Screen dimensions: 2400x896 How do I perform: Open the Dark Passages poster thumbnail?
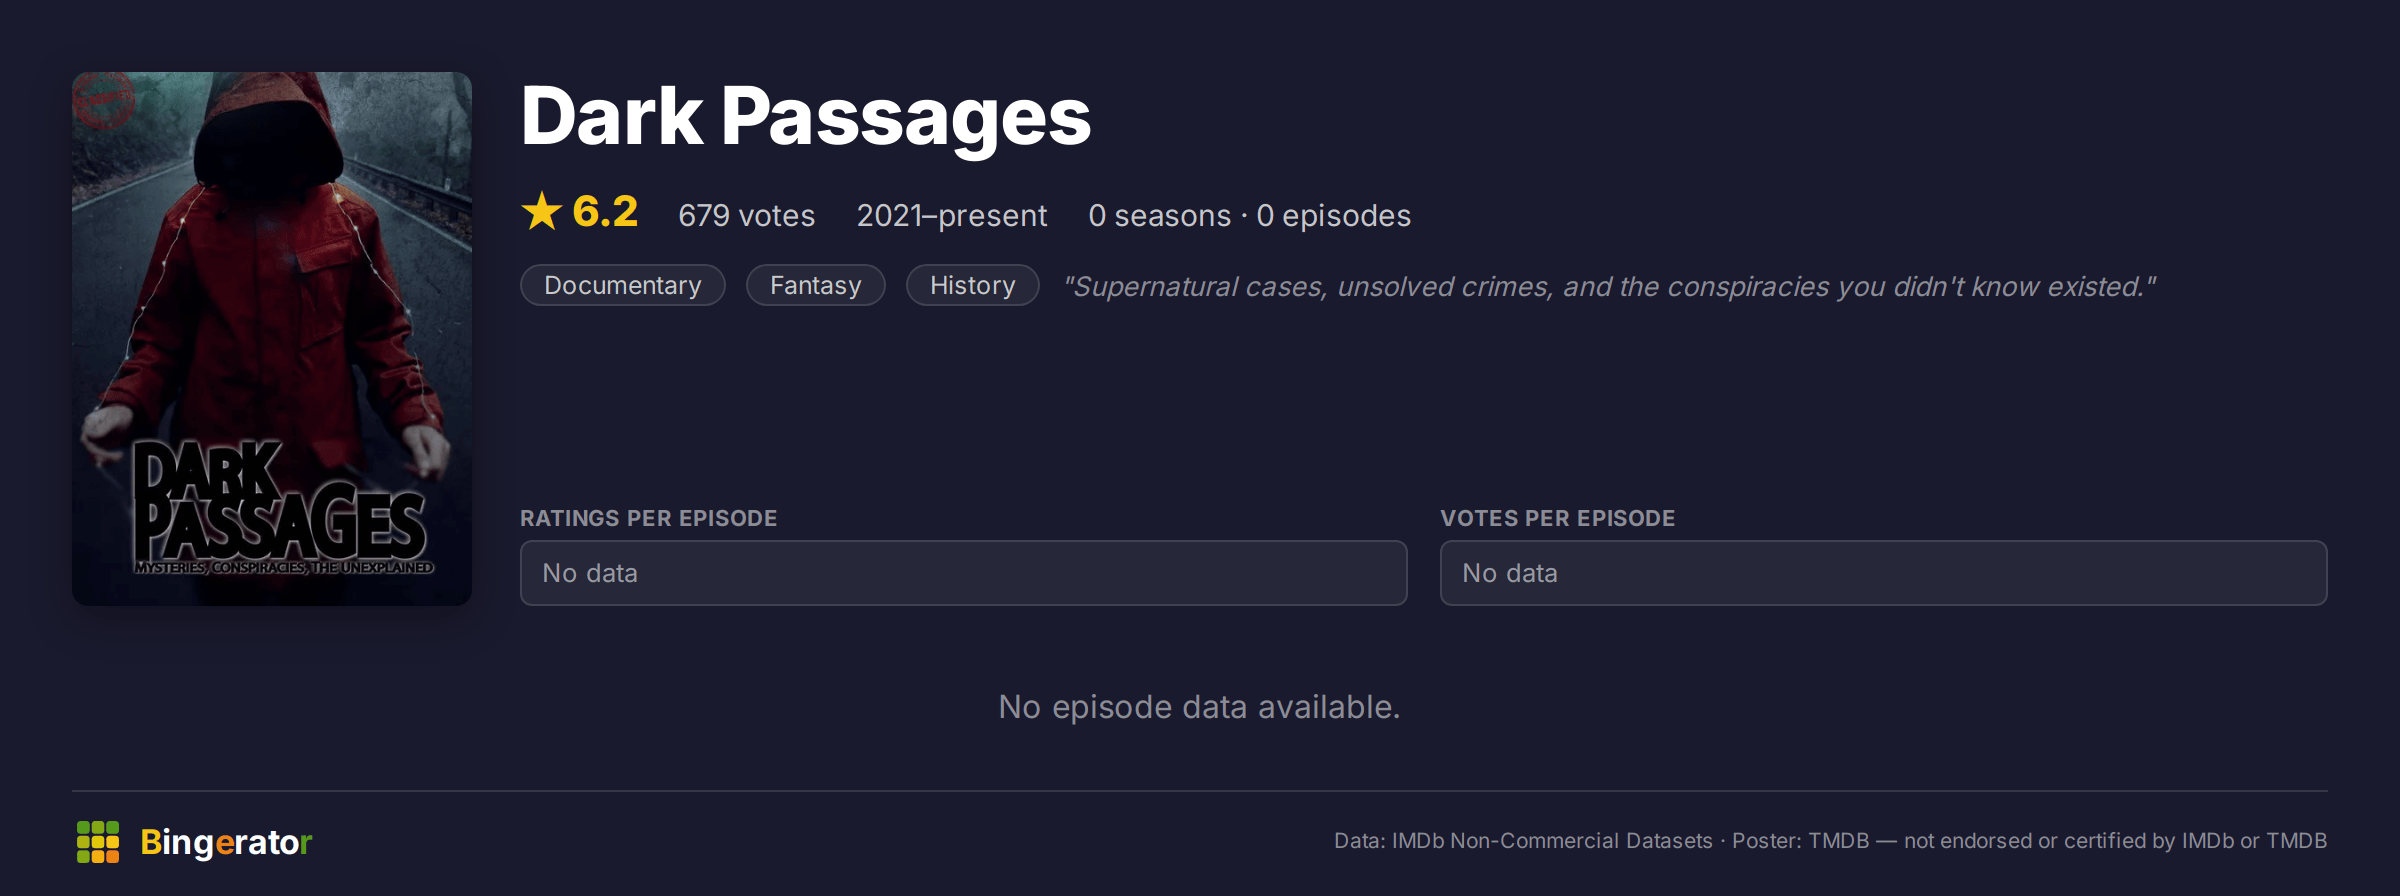[272, 338]
